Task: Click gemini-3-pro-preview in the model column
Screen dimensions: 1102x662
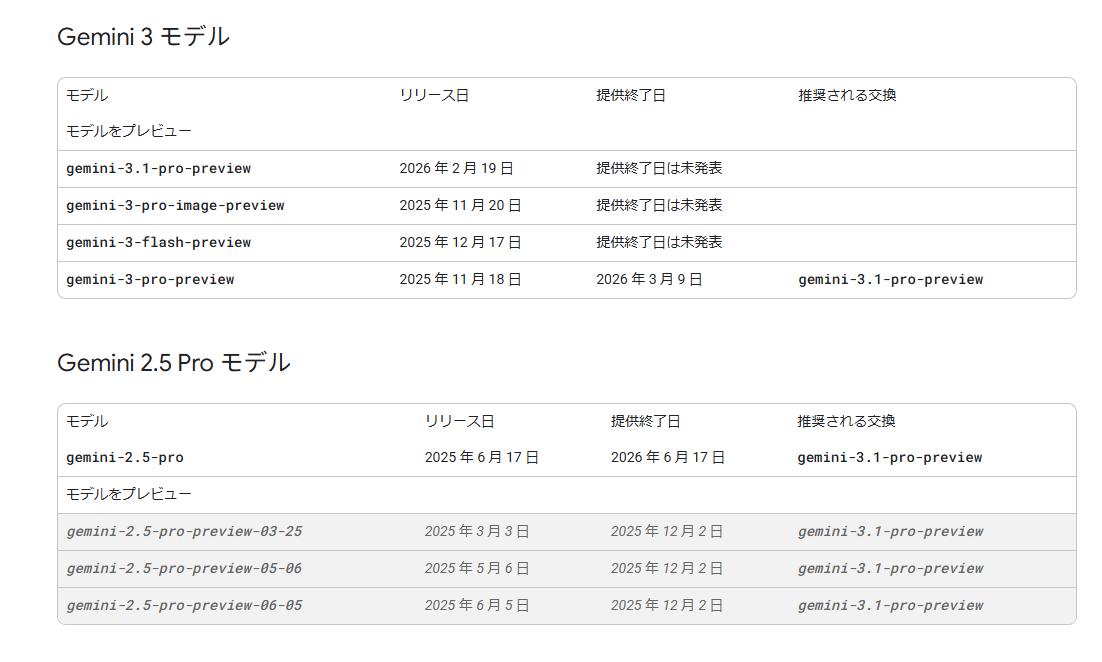Action: pyautogui.click(x=150, y=279)
